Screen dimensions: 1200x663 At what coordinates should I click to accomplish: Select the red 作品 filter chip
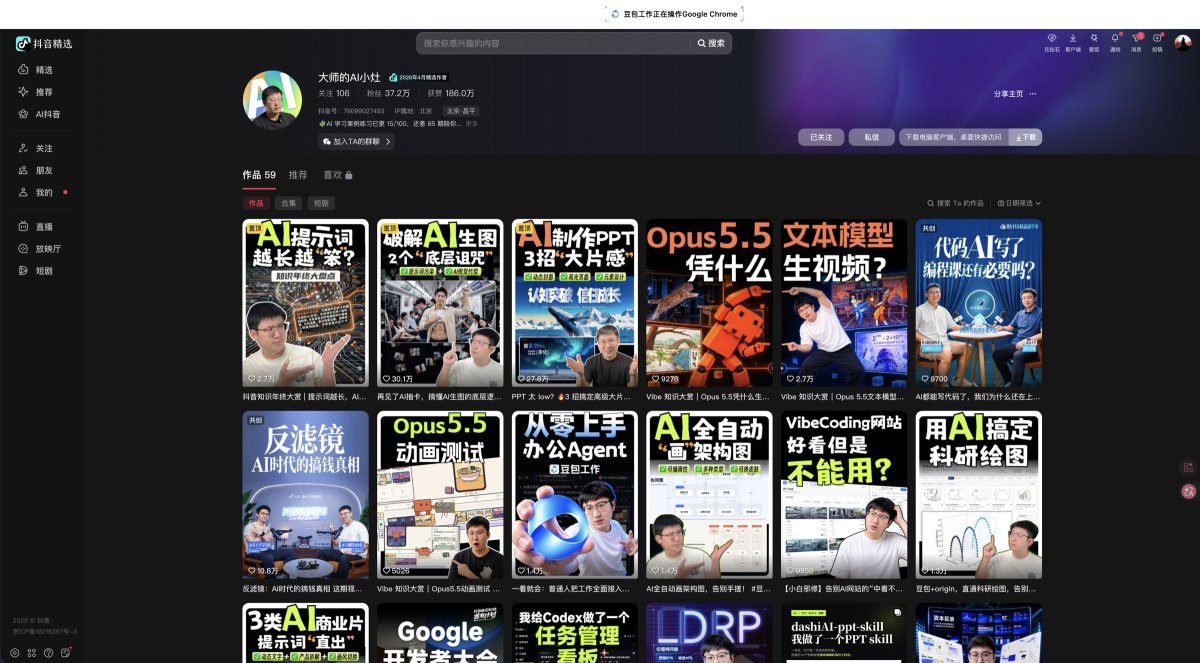click(257, 203)
